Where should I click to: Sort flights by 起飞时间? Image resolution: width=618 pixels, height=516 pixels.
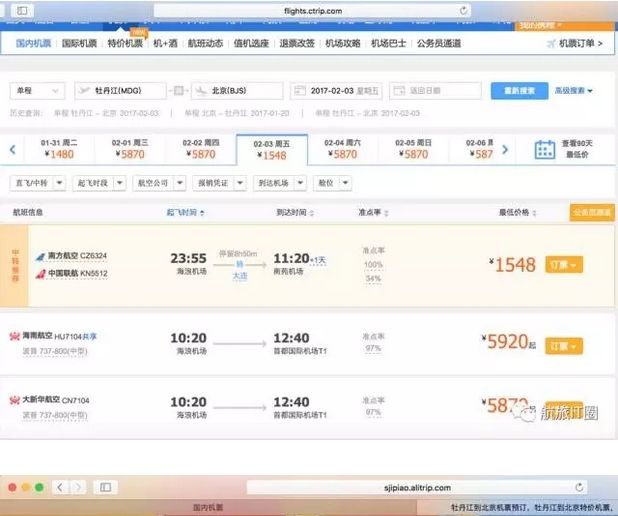pos(185,213)
